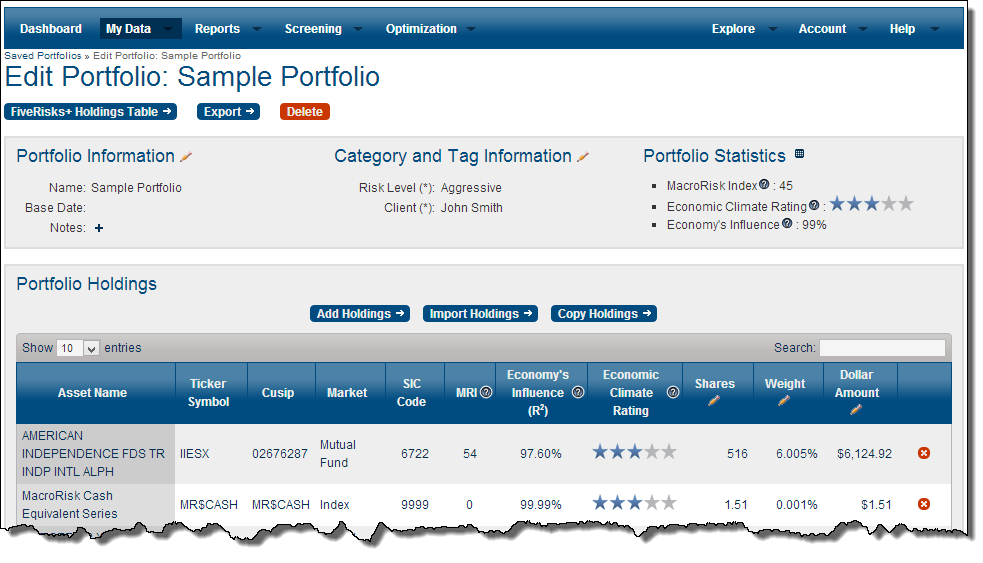The width and height of the screenshot is (983, 563).
Task: Delete the MacroRisk Cash Equivalent row
Action: (x=923, y=504)
